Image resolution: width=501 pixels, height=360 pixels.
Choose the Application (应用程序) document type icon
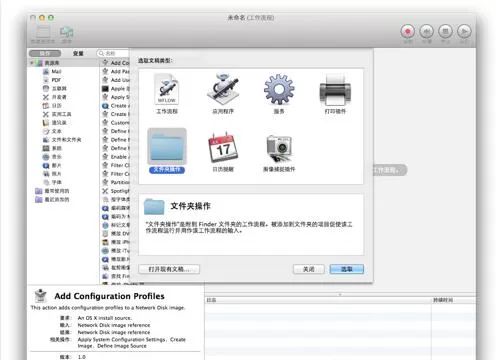click(223, 89)
